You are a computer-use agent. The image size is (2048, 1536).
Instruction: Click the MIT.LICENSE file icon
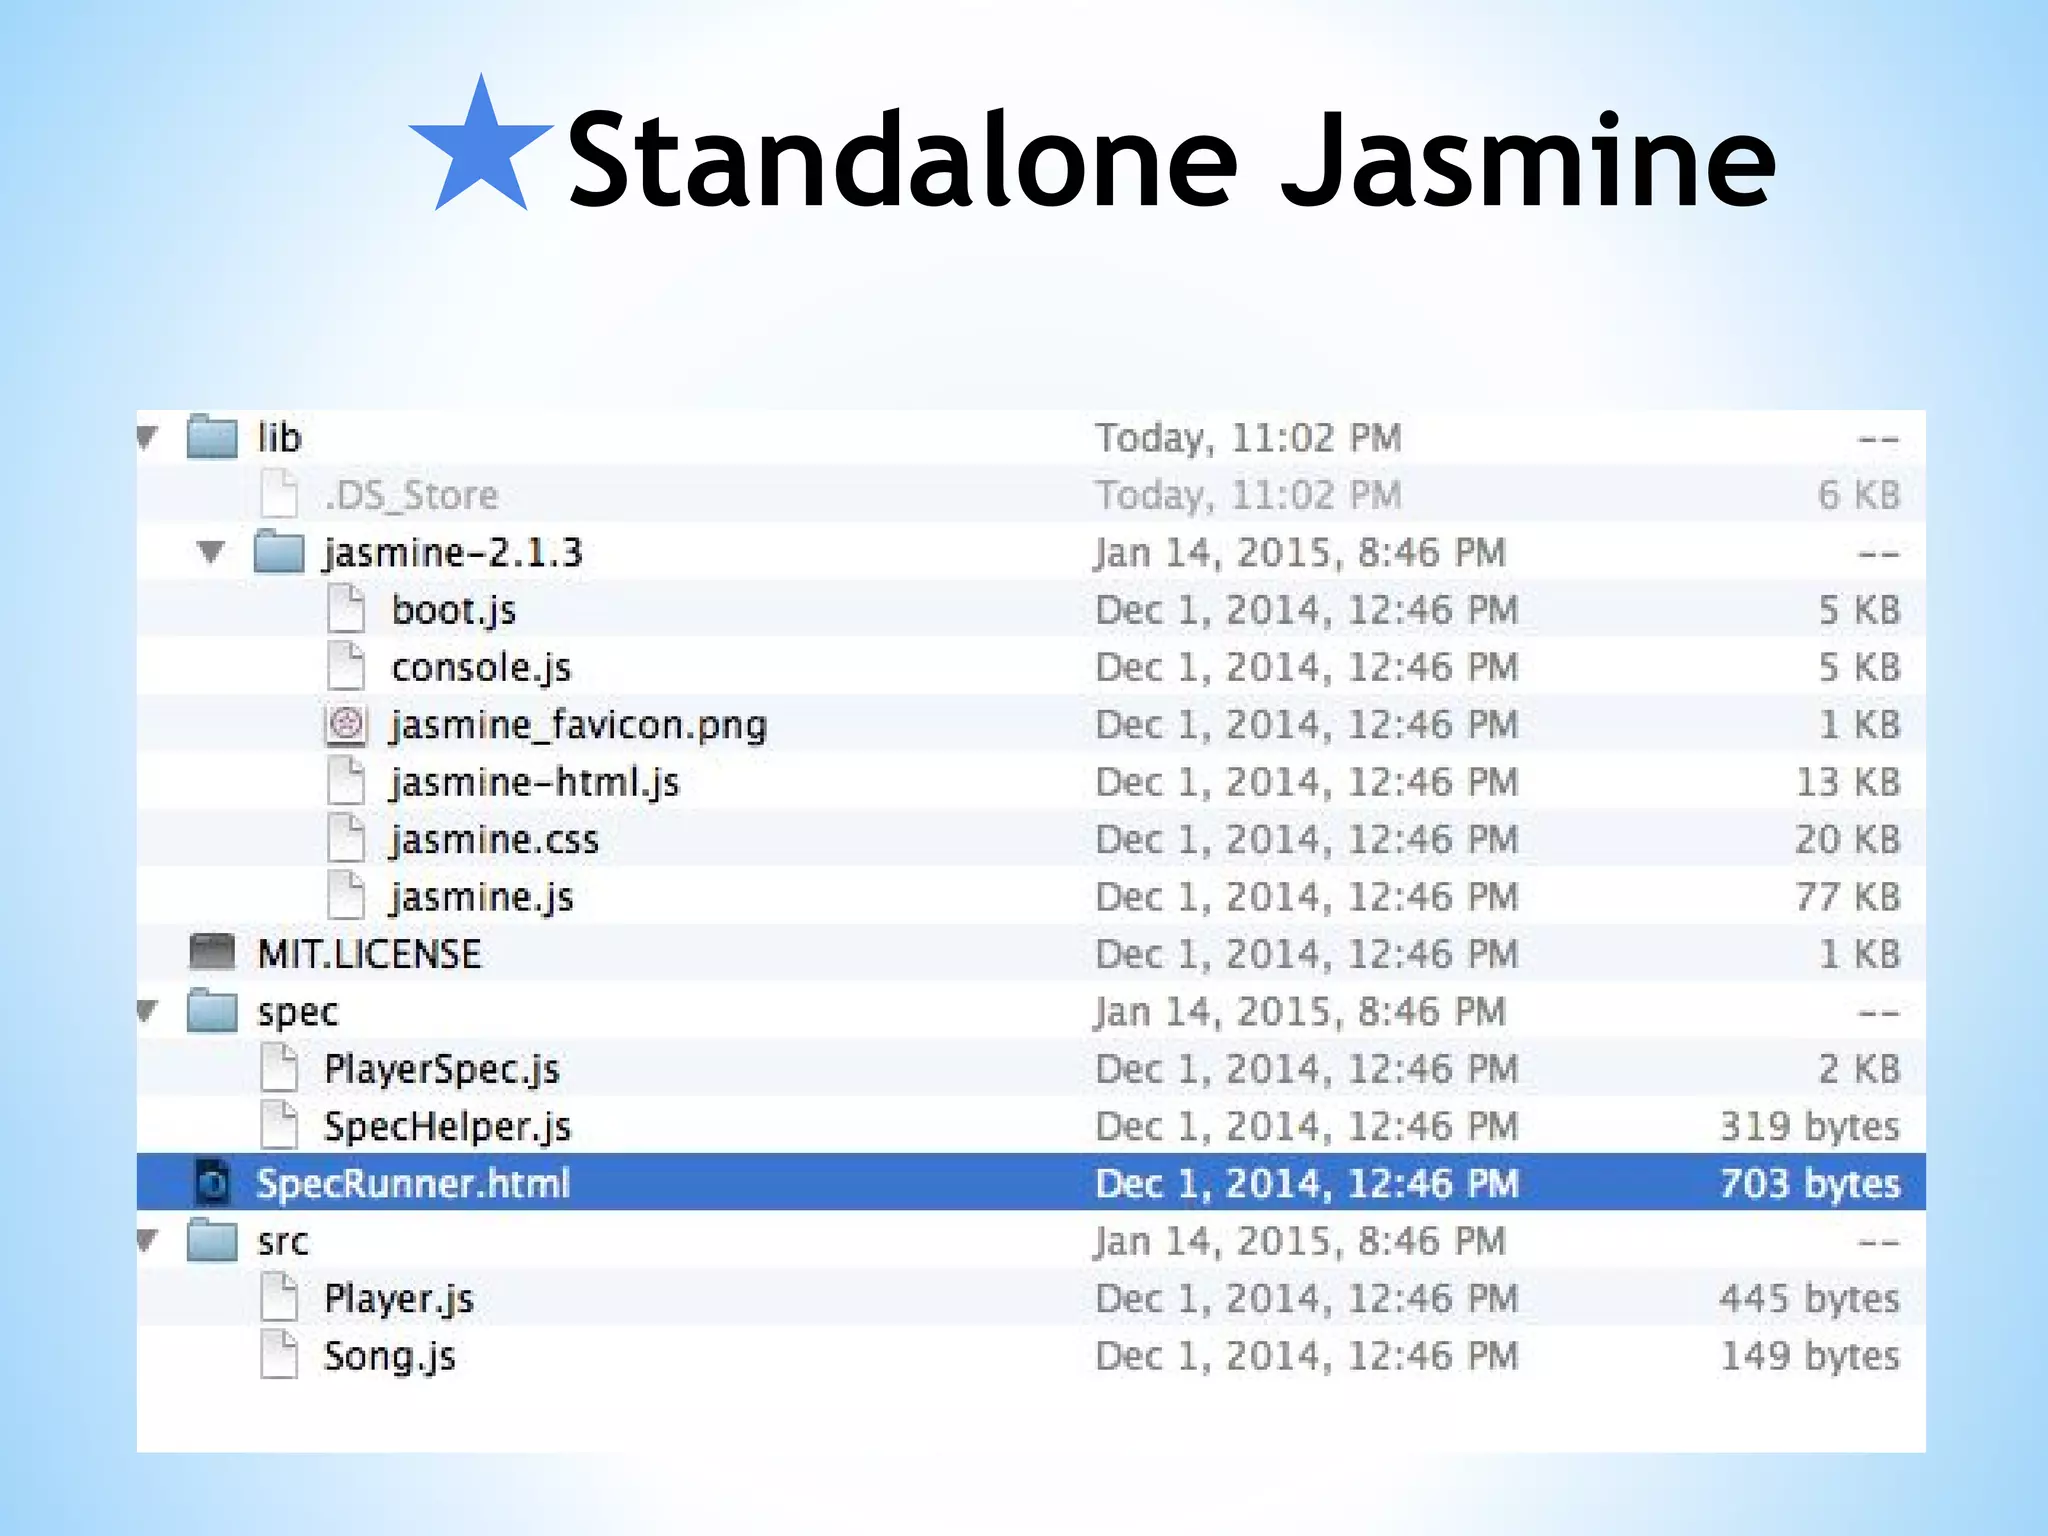pos(212,953)
